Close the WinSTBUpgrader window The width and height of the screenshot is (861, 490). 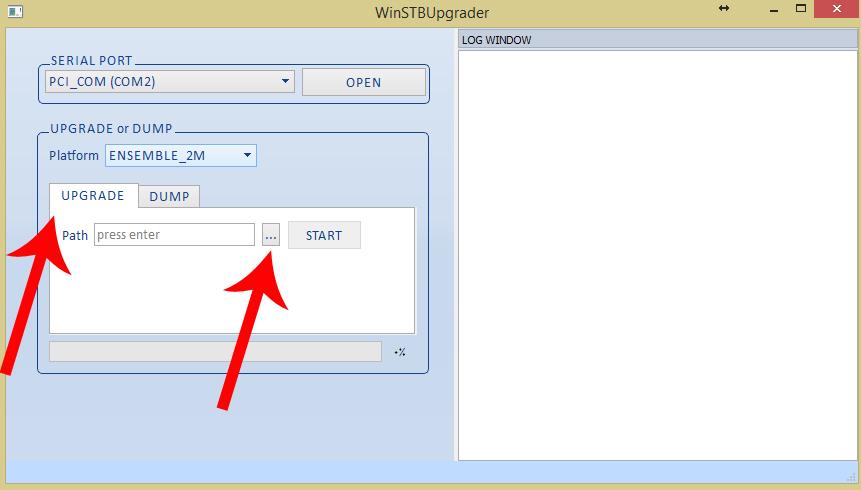click(836, 9)
